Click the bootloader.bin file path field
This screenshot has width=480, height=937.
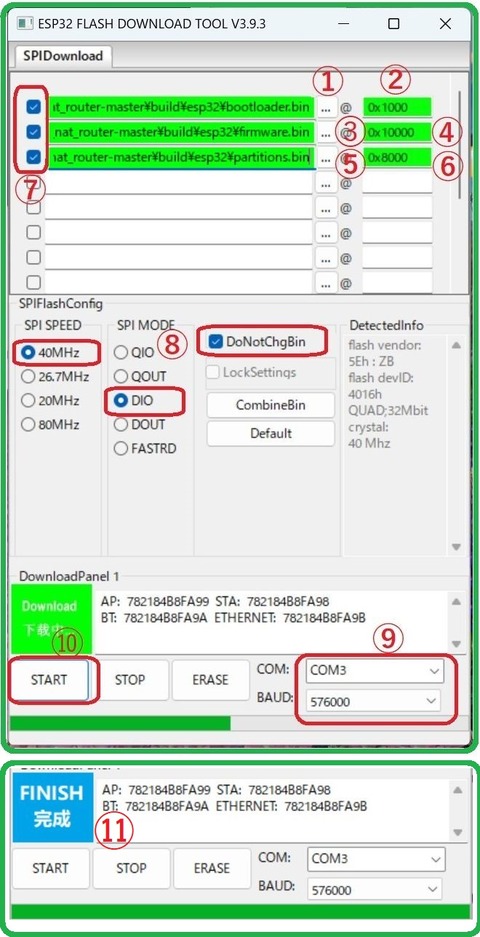179,107
